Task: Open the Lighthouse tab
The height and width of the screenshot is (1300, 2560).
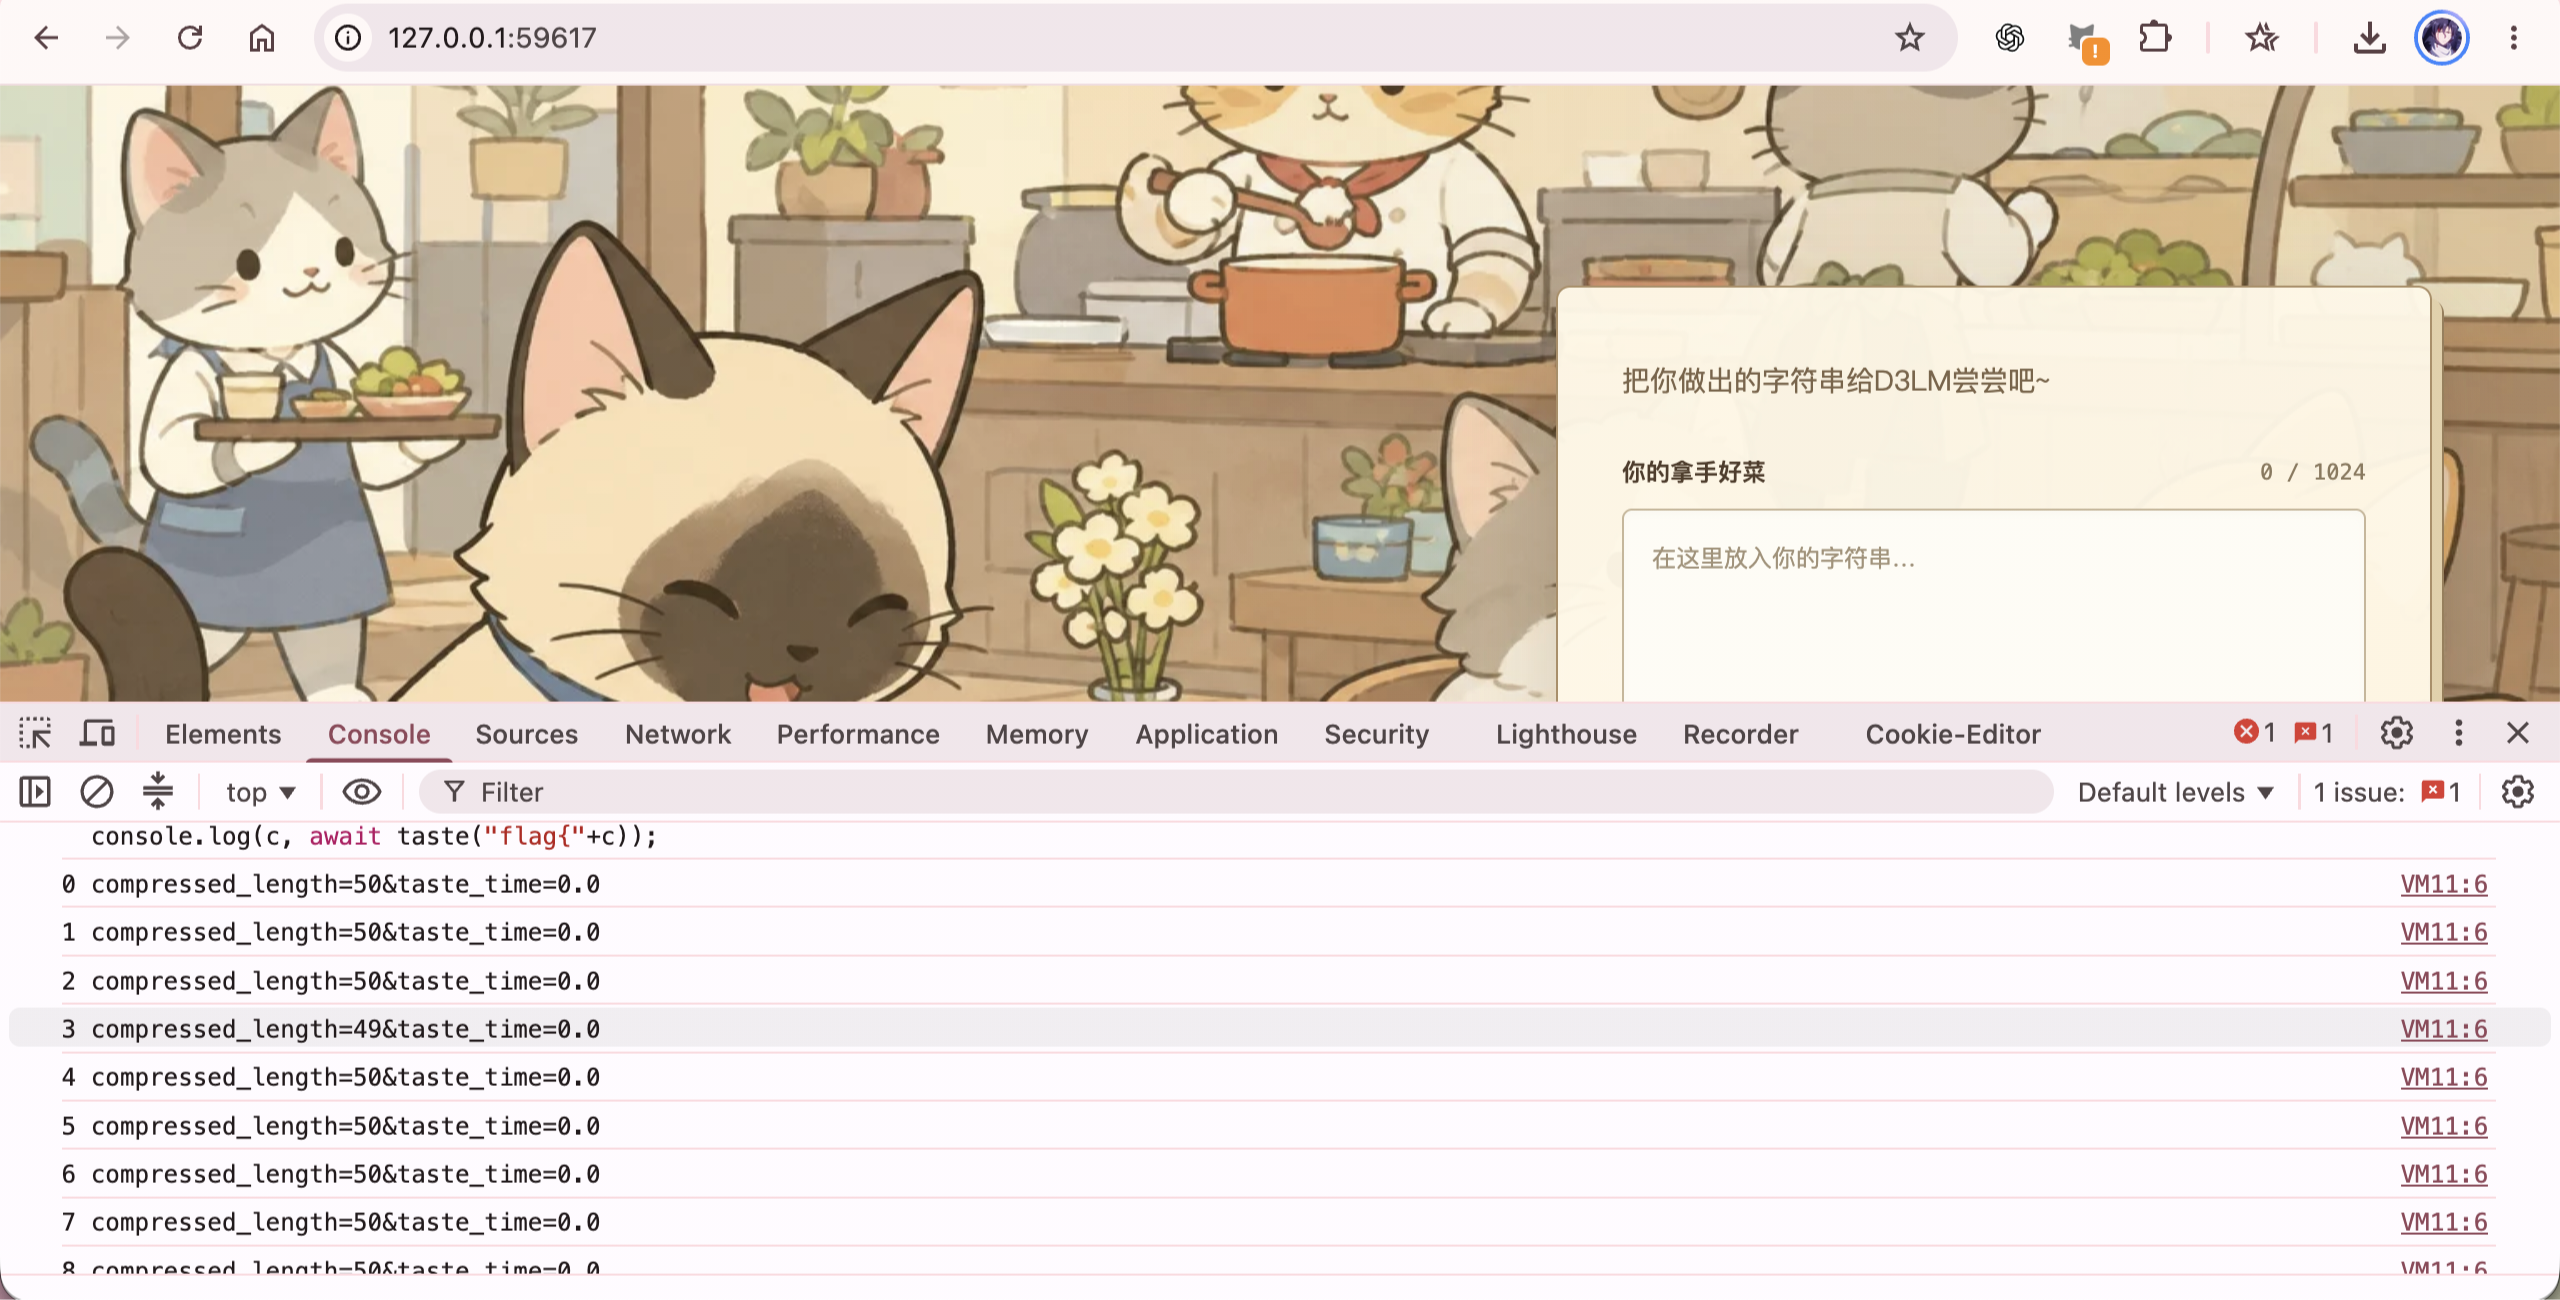Action: click(x=1566, y=734)
